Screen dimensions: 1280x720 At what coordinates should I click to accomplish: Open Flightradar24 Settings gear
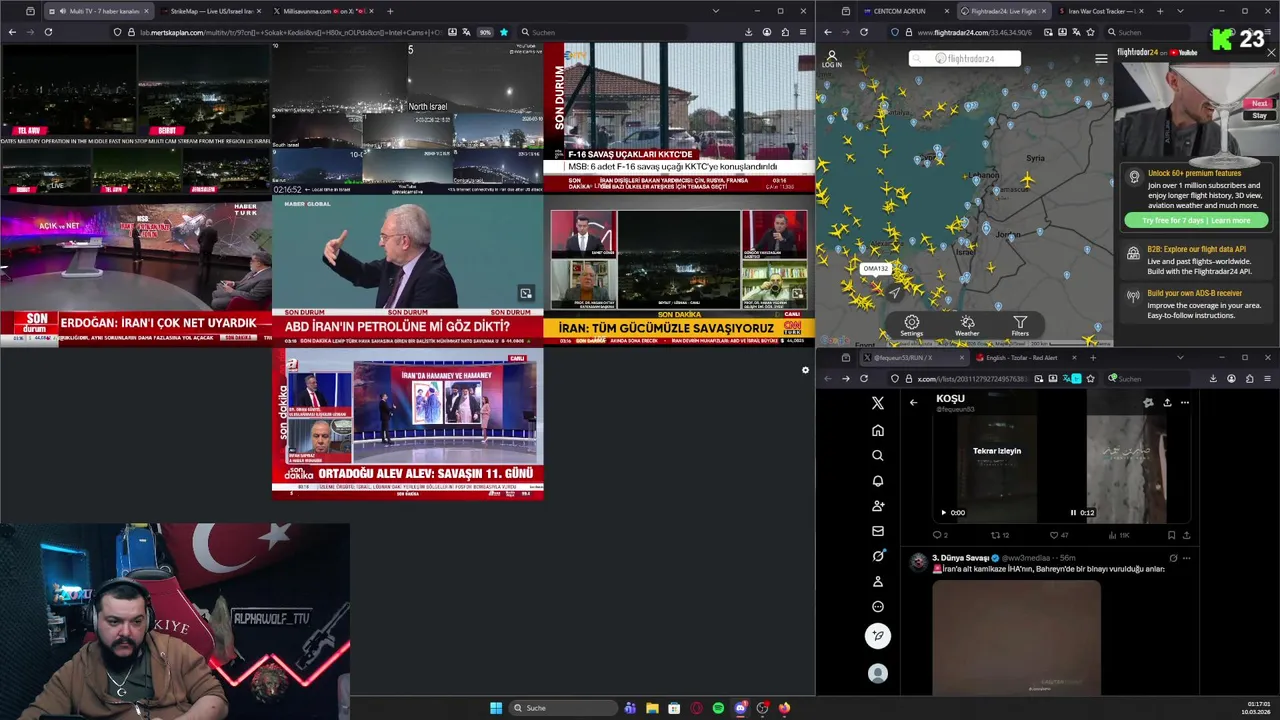[911, 326]
